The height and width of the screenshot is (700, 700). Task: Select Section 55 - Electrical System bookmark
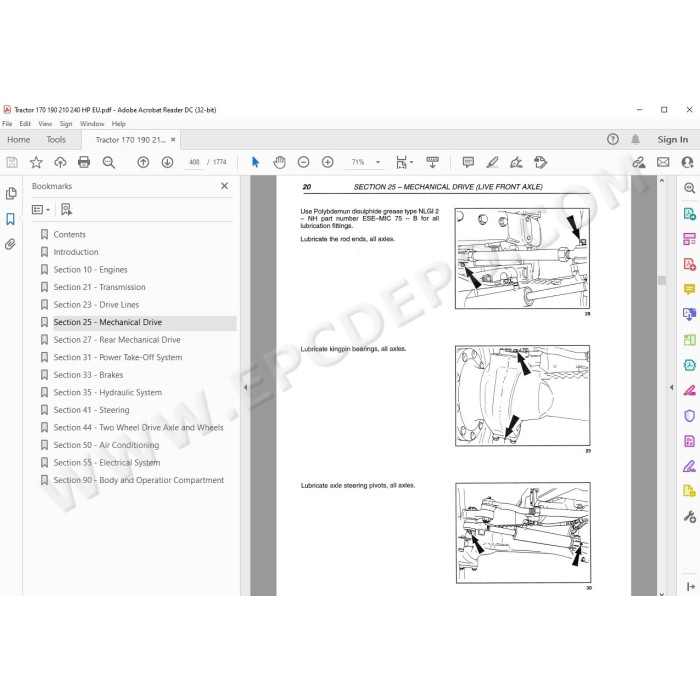107,462
